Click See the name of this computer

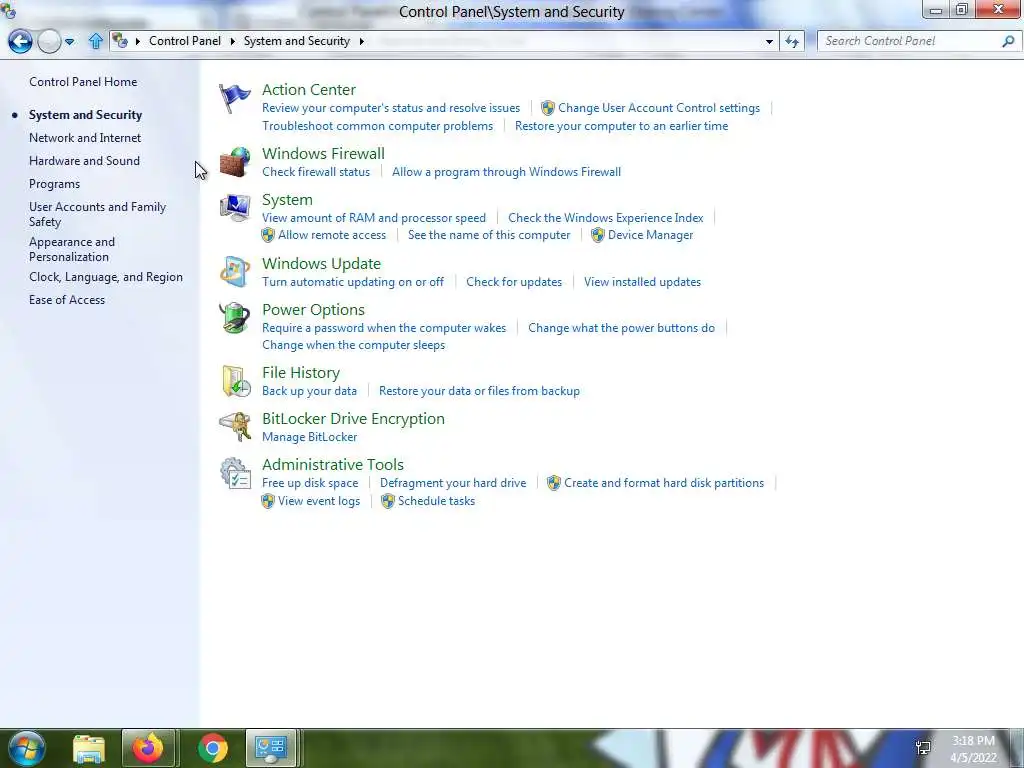point(489,235)
